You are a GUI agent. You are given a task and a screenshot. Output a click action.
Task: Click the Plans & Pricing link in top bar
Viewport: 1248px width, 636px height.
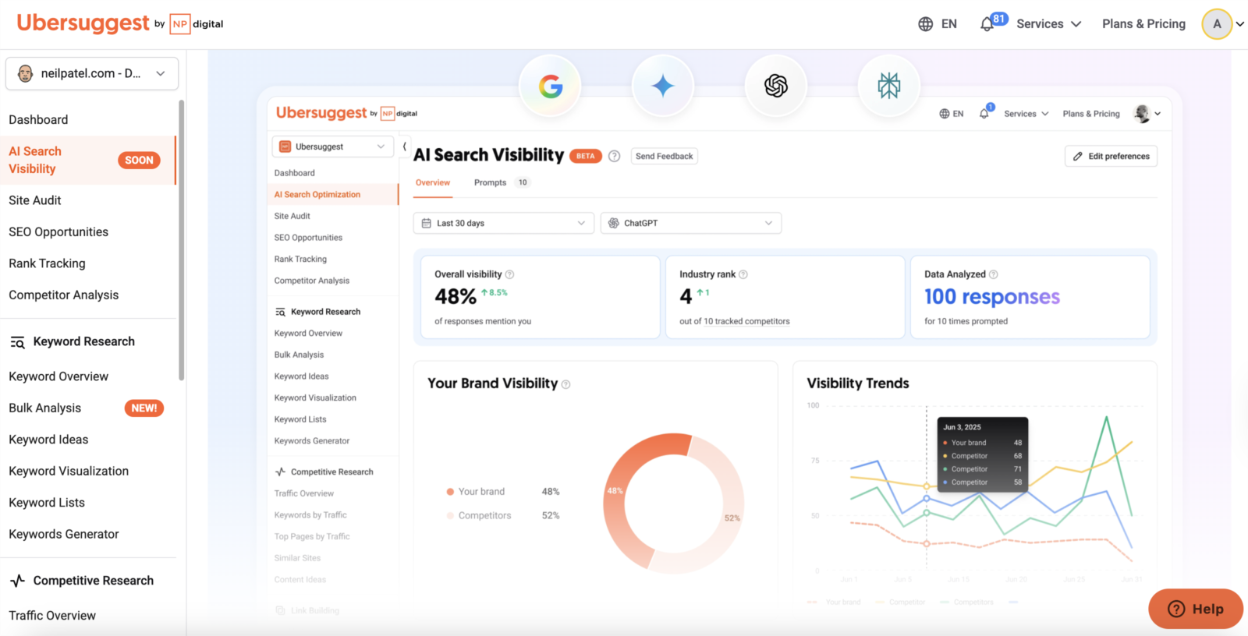pyautogui.click(x=1144, y=24)
